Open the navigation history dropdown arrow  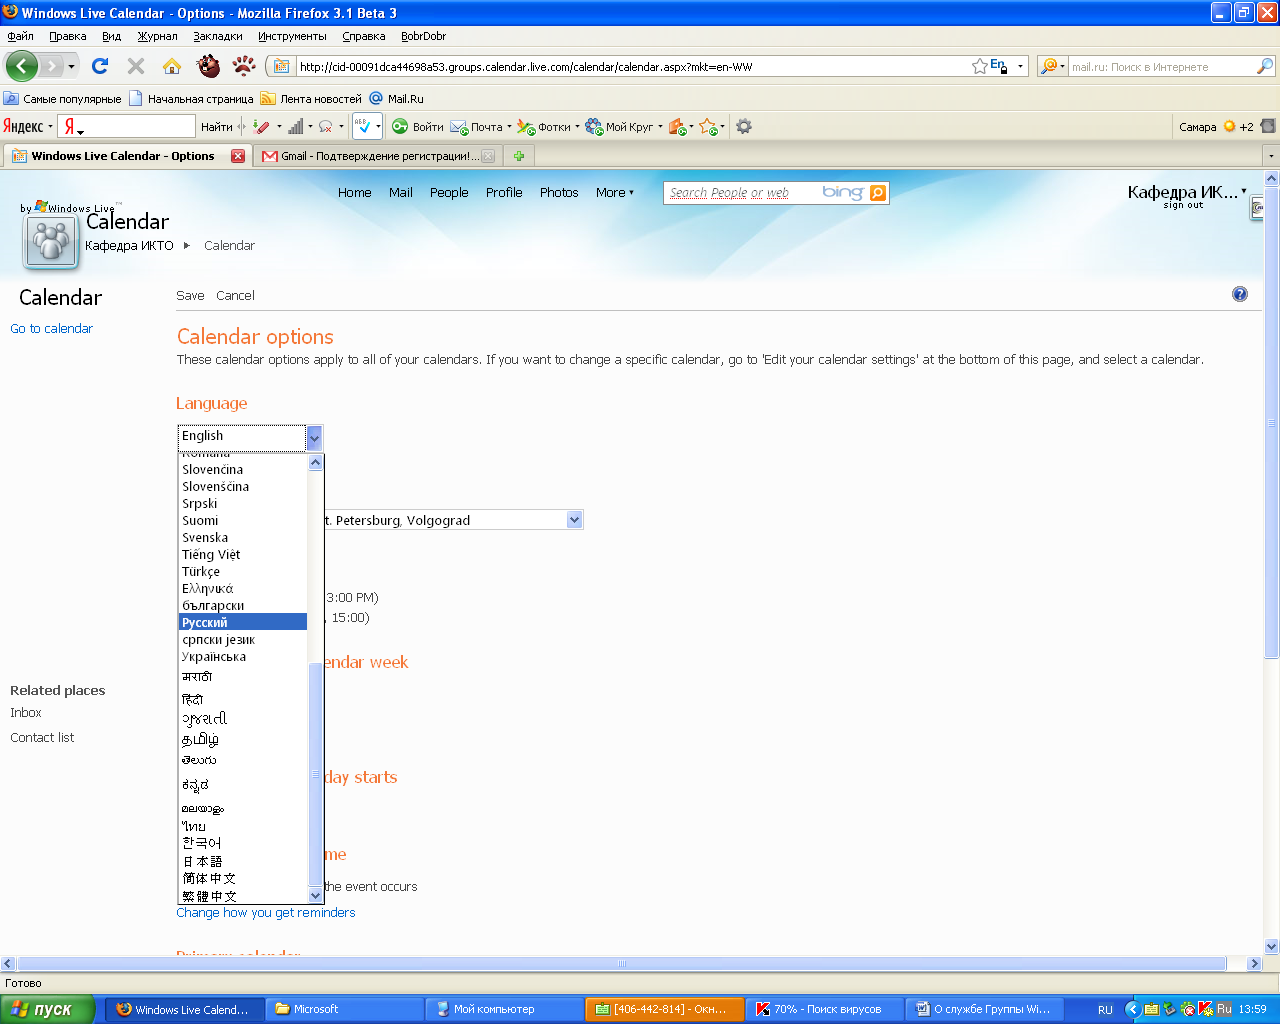[x=71, y=67]
